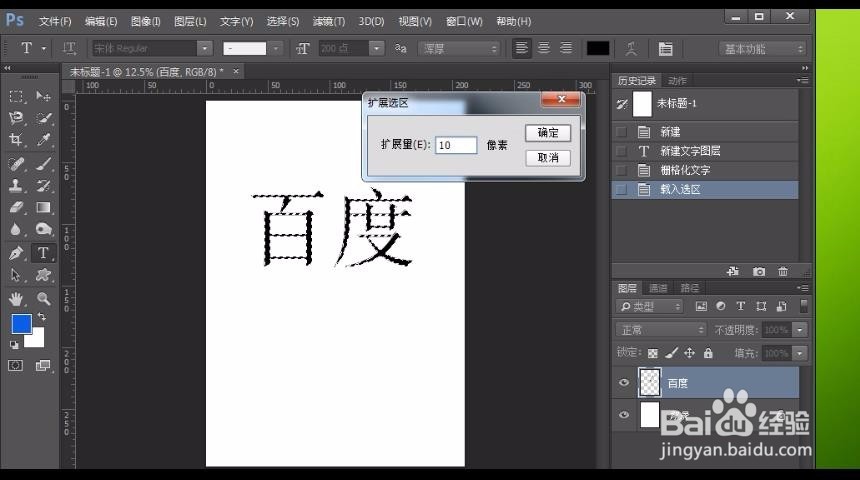The image size is (860, 480).
Task: Open anti-aliasing 浑厚 dropdown
Action: click(x=459, y=49)
